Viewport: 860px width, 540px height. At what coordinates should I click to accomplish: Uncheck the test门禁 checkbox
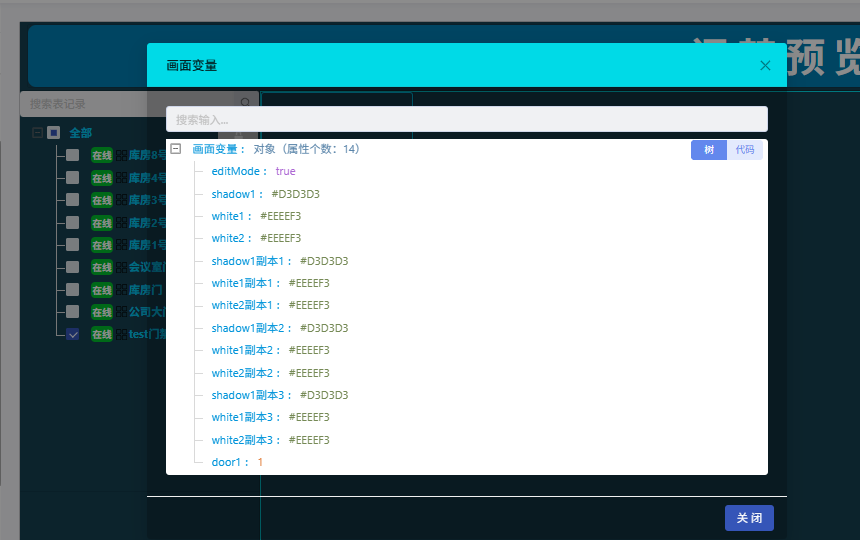coord(72,334)
